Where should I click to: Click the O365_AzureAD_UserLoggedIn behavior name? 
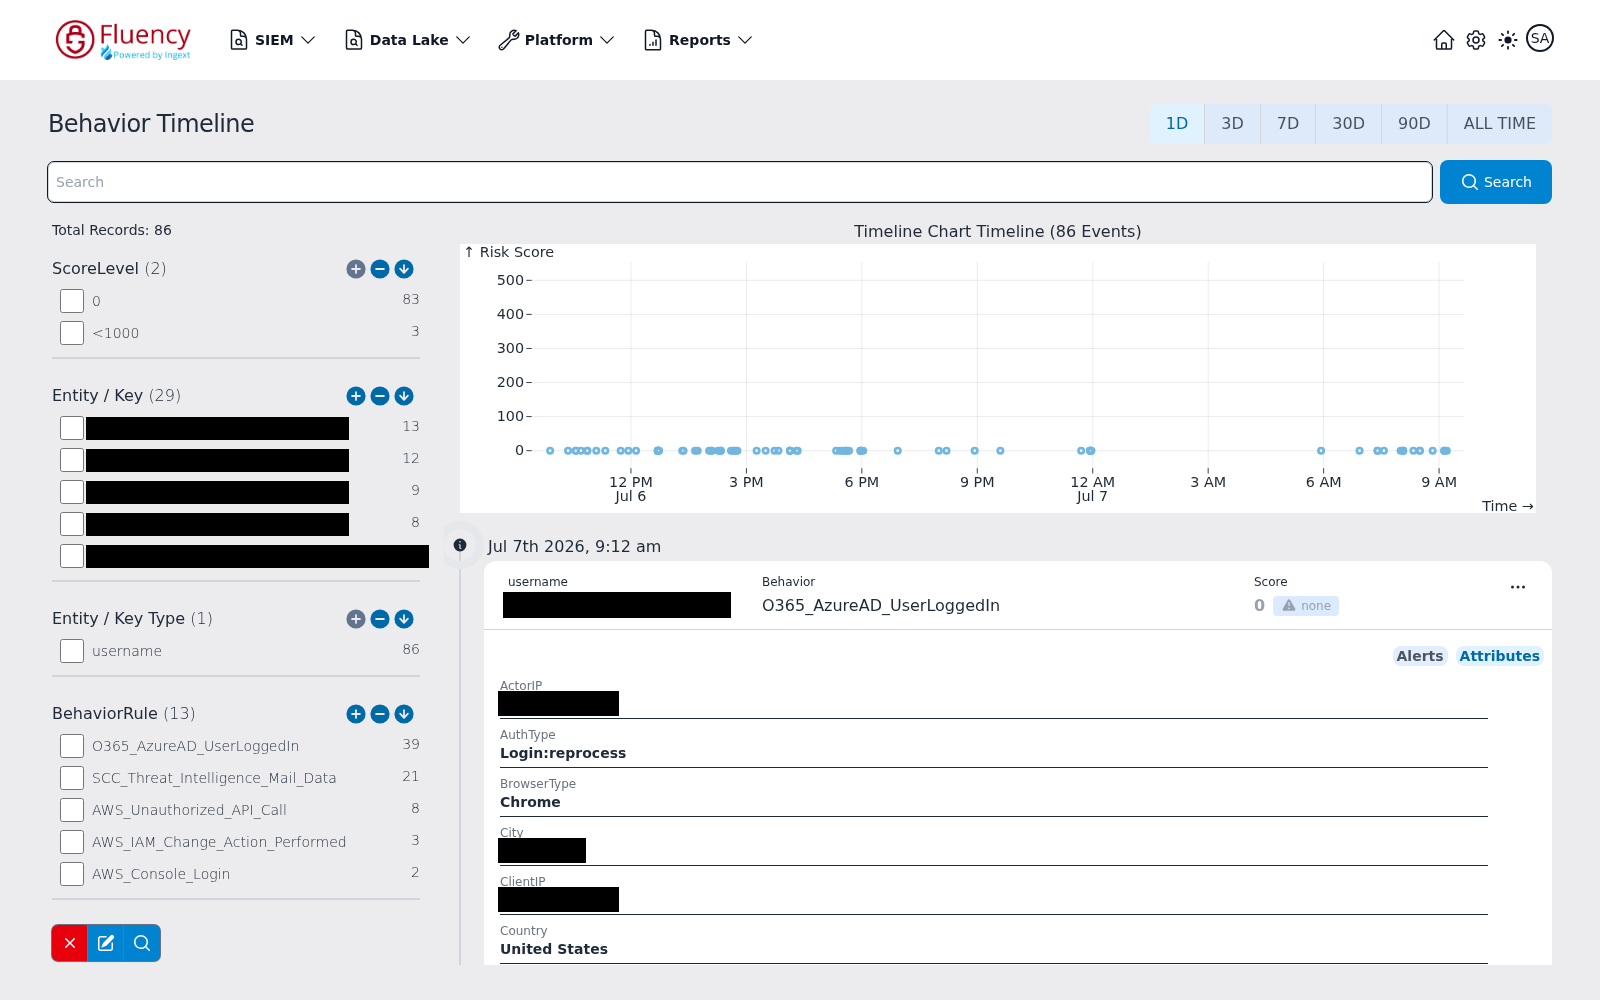[x=881, y=606]
